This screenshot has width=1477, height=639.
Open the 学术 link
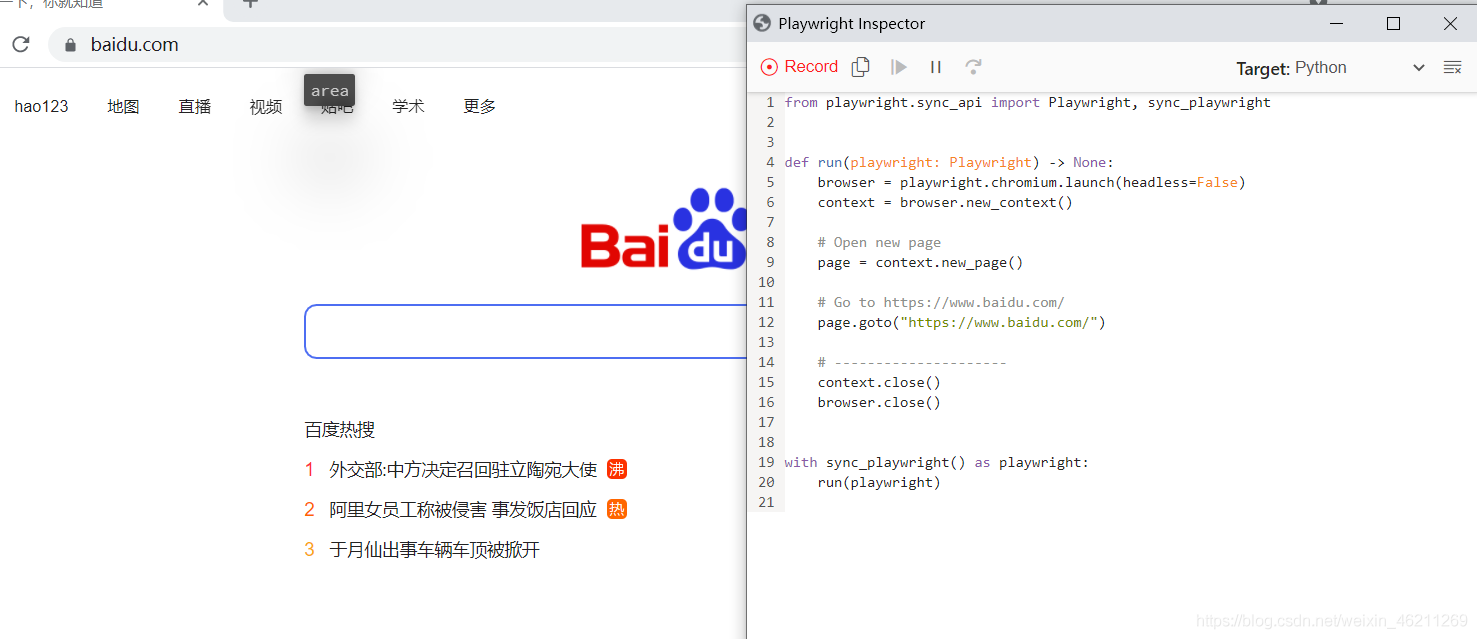tap(408, 106)
